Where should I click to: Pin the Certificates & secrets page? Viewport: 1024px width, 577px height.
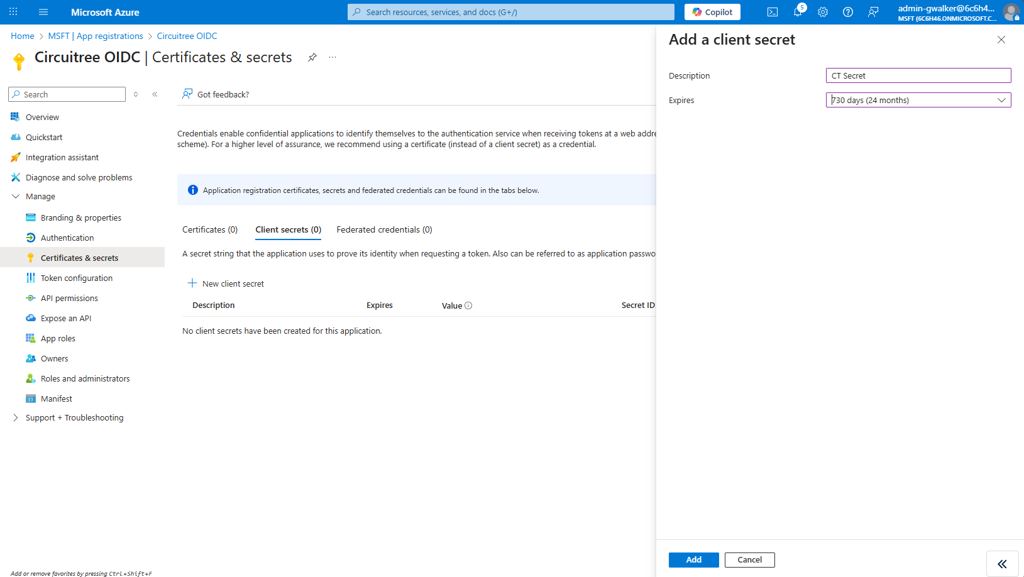pos(312,58)
